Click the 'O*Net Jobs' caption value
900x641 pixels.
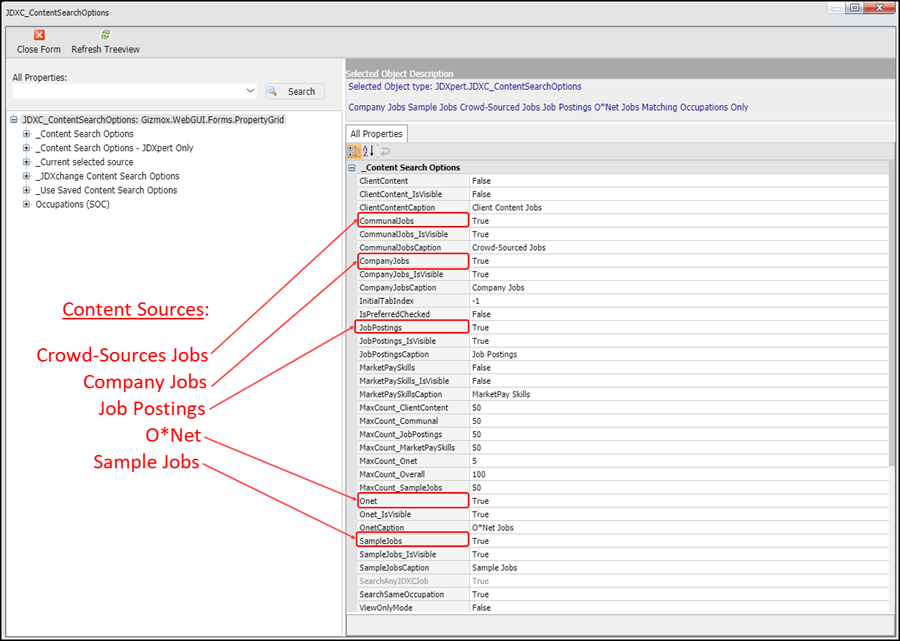[492, 528]
